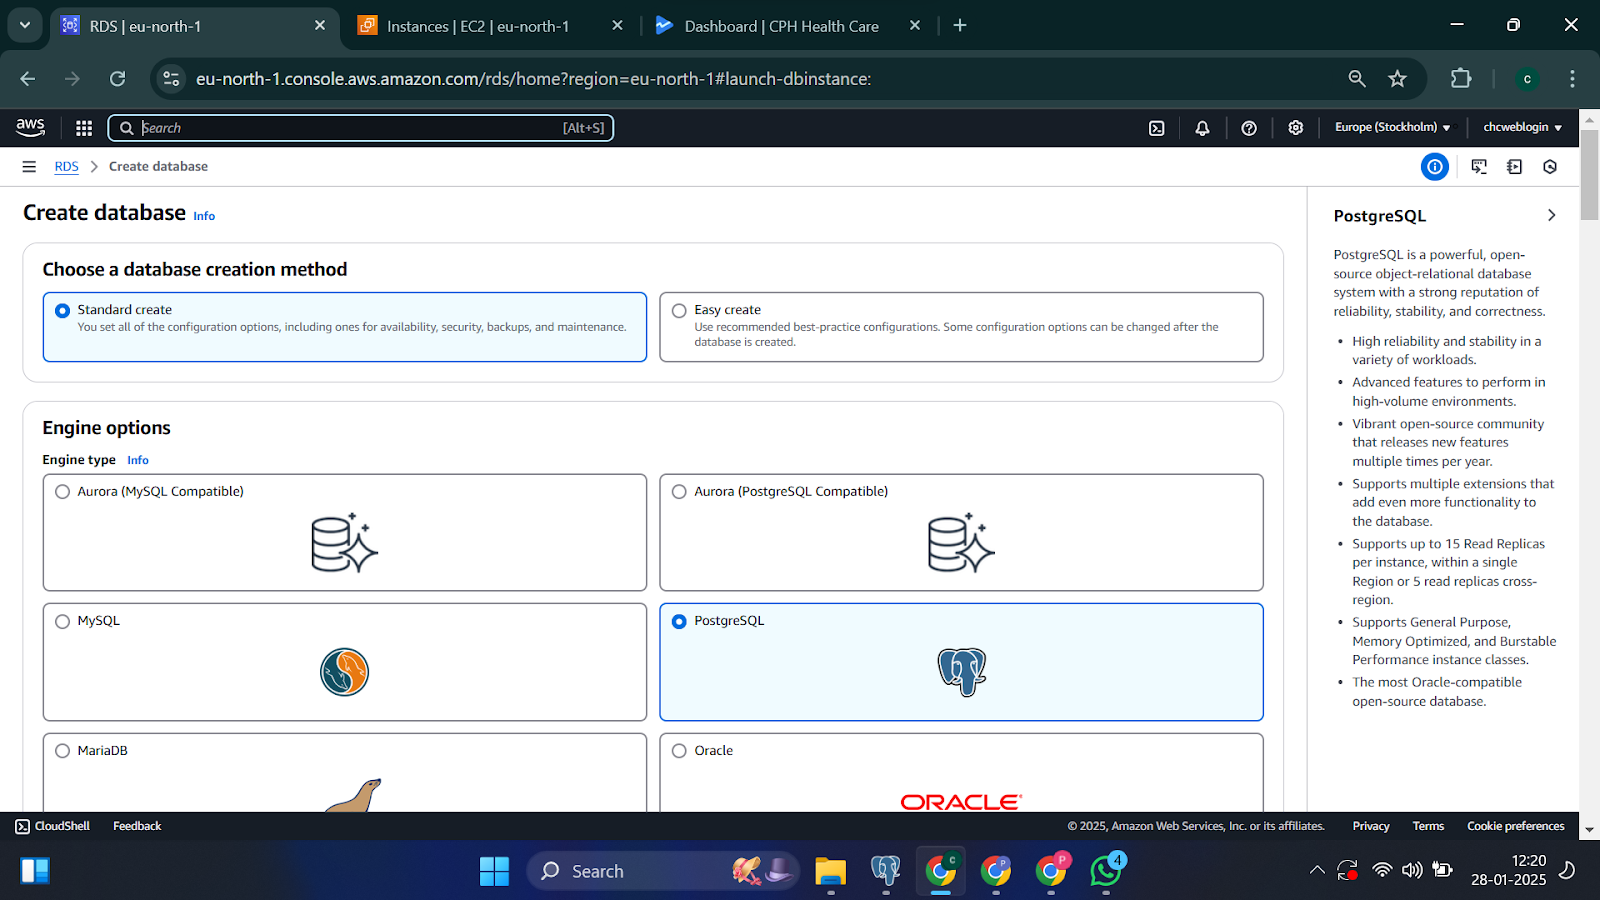Open the AWS services grid menu
Screen dimensions: 1600x900
[84, 128]
